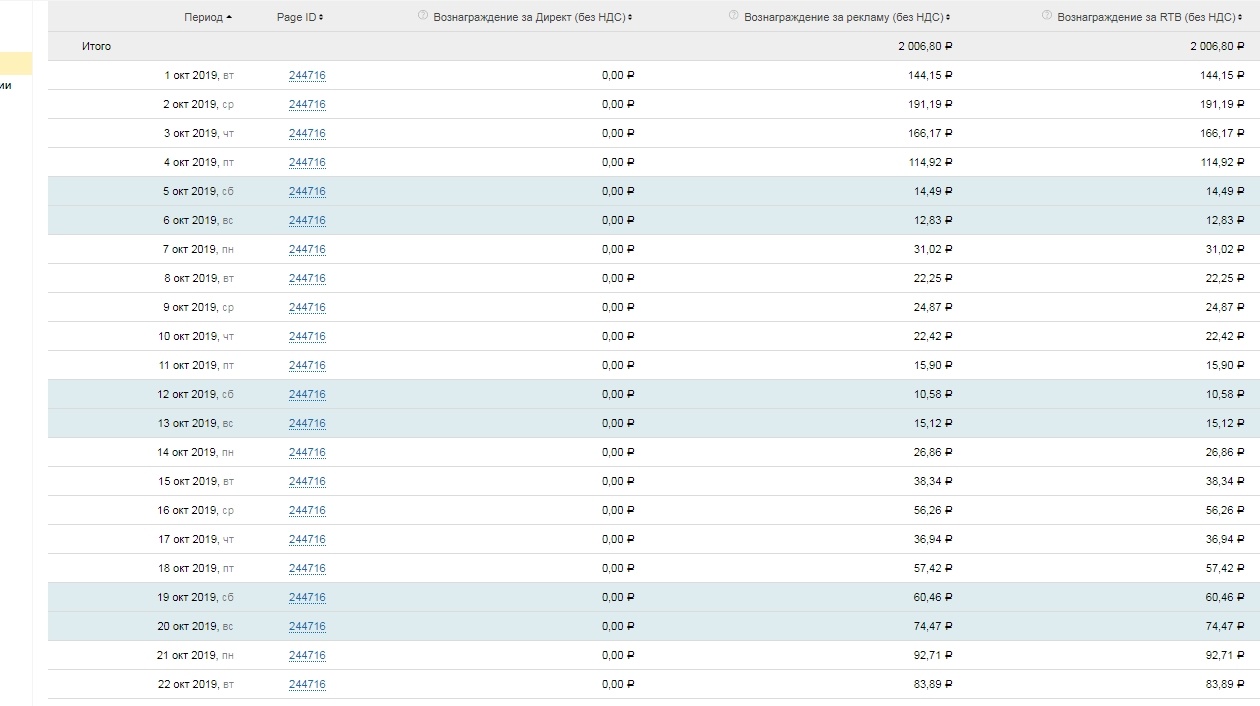Sort by Вознаграждение за Директ column header
1260x706 pixels.
pos(532,18)
